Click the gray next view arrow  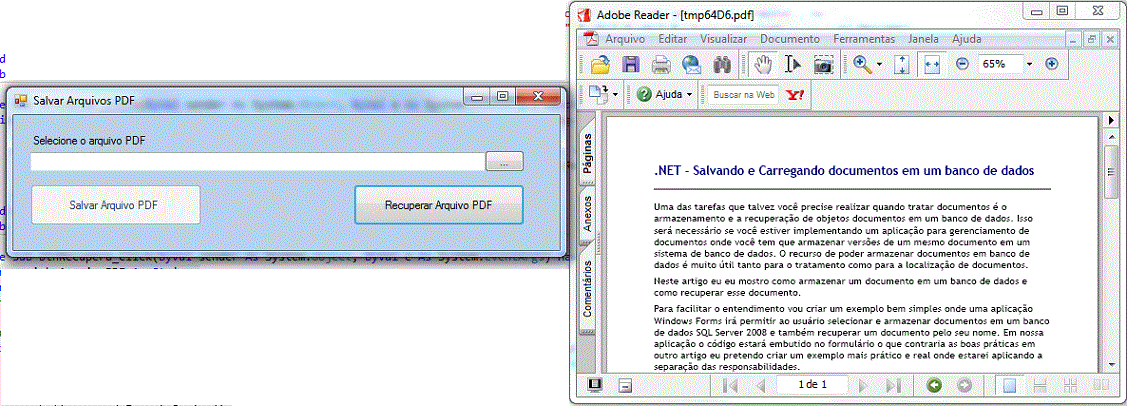point(965,385)
